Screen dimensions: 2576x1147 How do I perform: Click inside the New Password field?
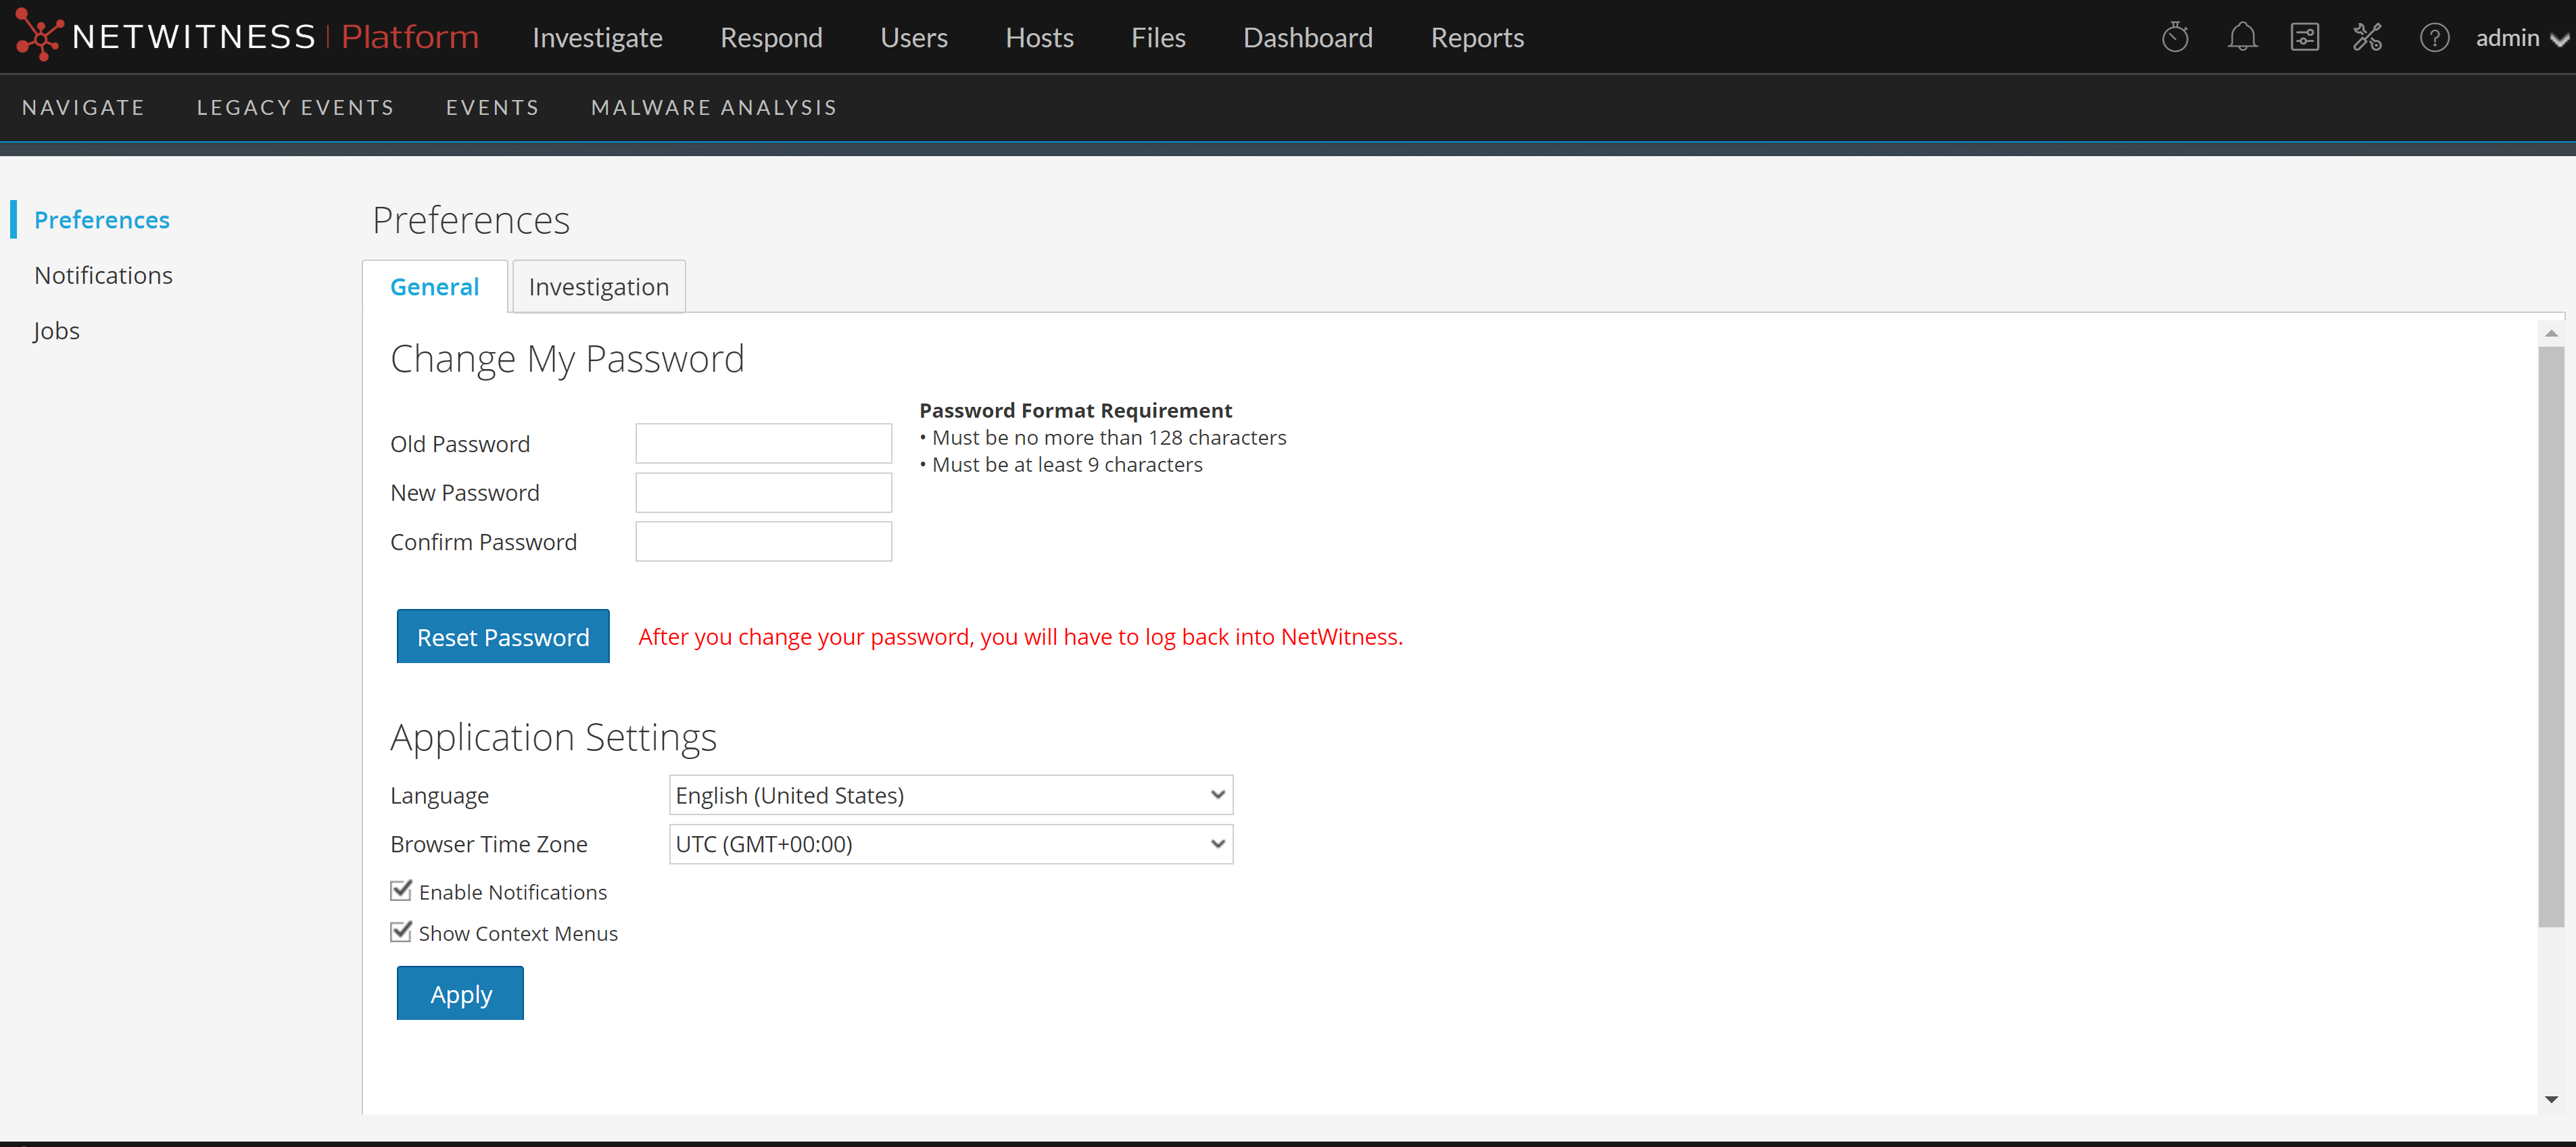pyautogui.click(x=763, y=492)
